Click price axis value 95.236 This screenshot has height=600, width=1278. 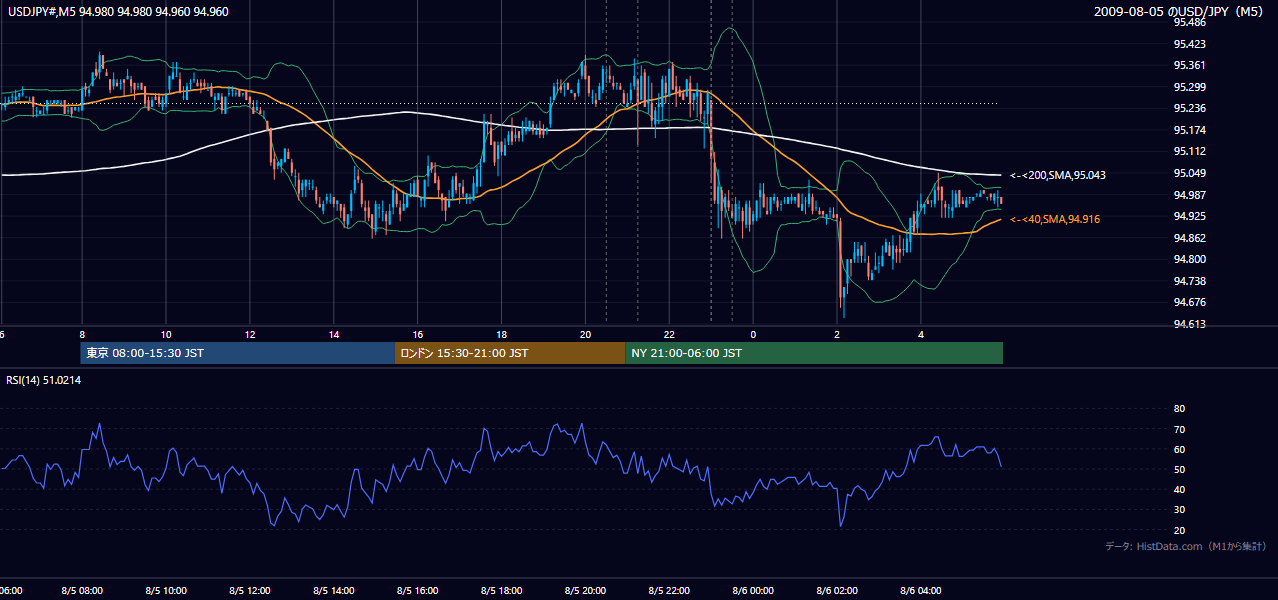coord(1190,108)
